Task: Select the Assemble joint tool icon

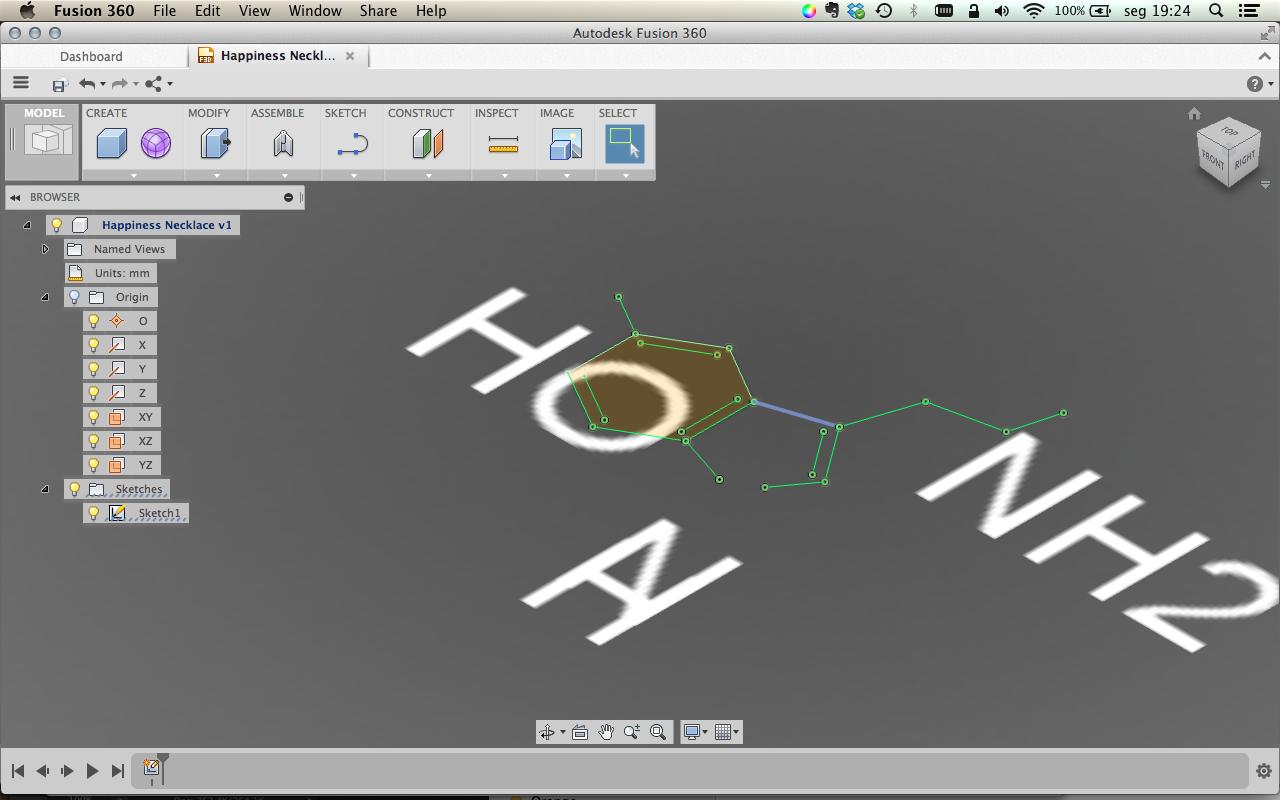Action: (283, 144)
